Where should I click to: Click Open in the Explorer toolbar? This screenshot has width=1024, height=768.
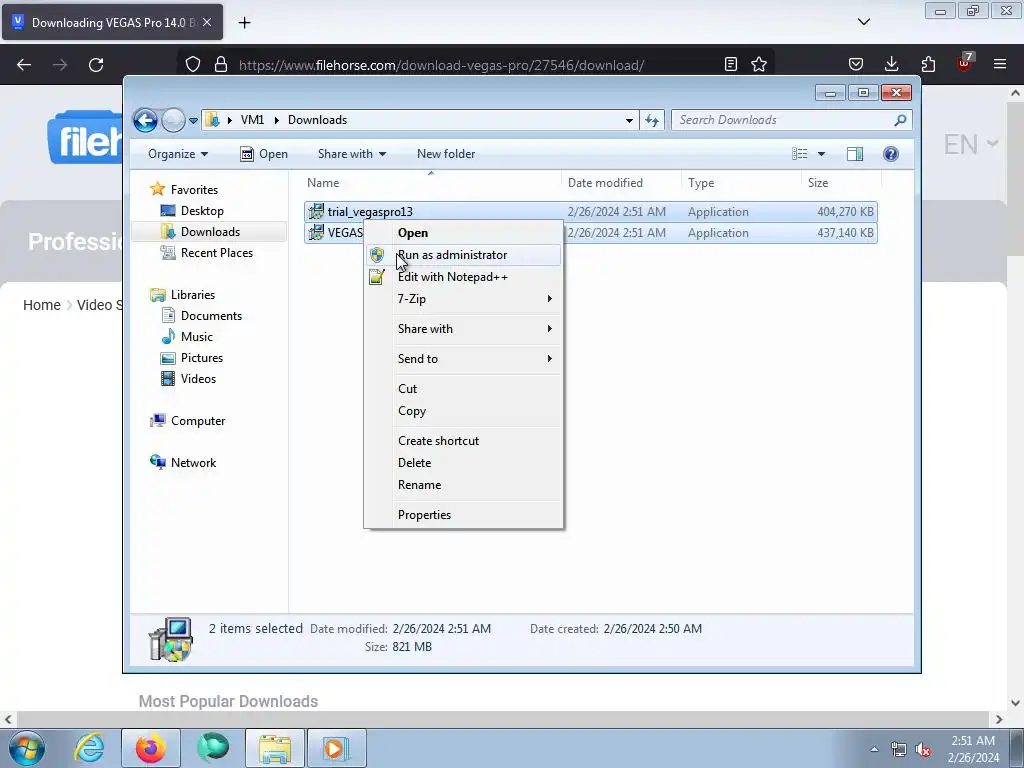click(x=264, y=154)
